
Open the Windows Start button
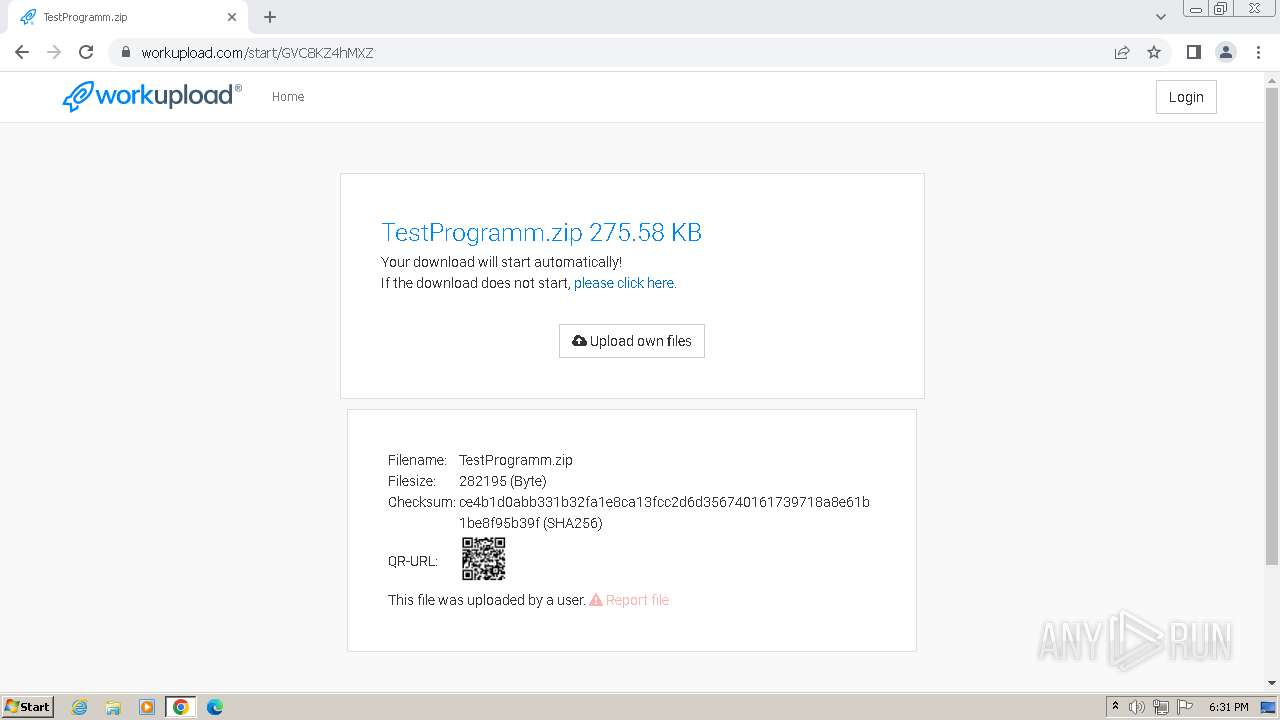28,706
